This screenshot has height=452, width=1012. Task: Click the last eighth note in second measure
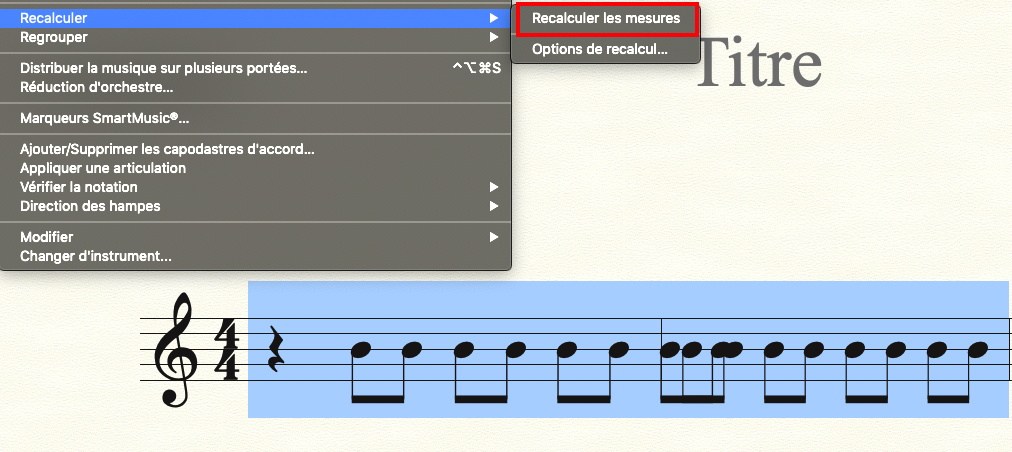click(978, 349)
